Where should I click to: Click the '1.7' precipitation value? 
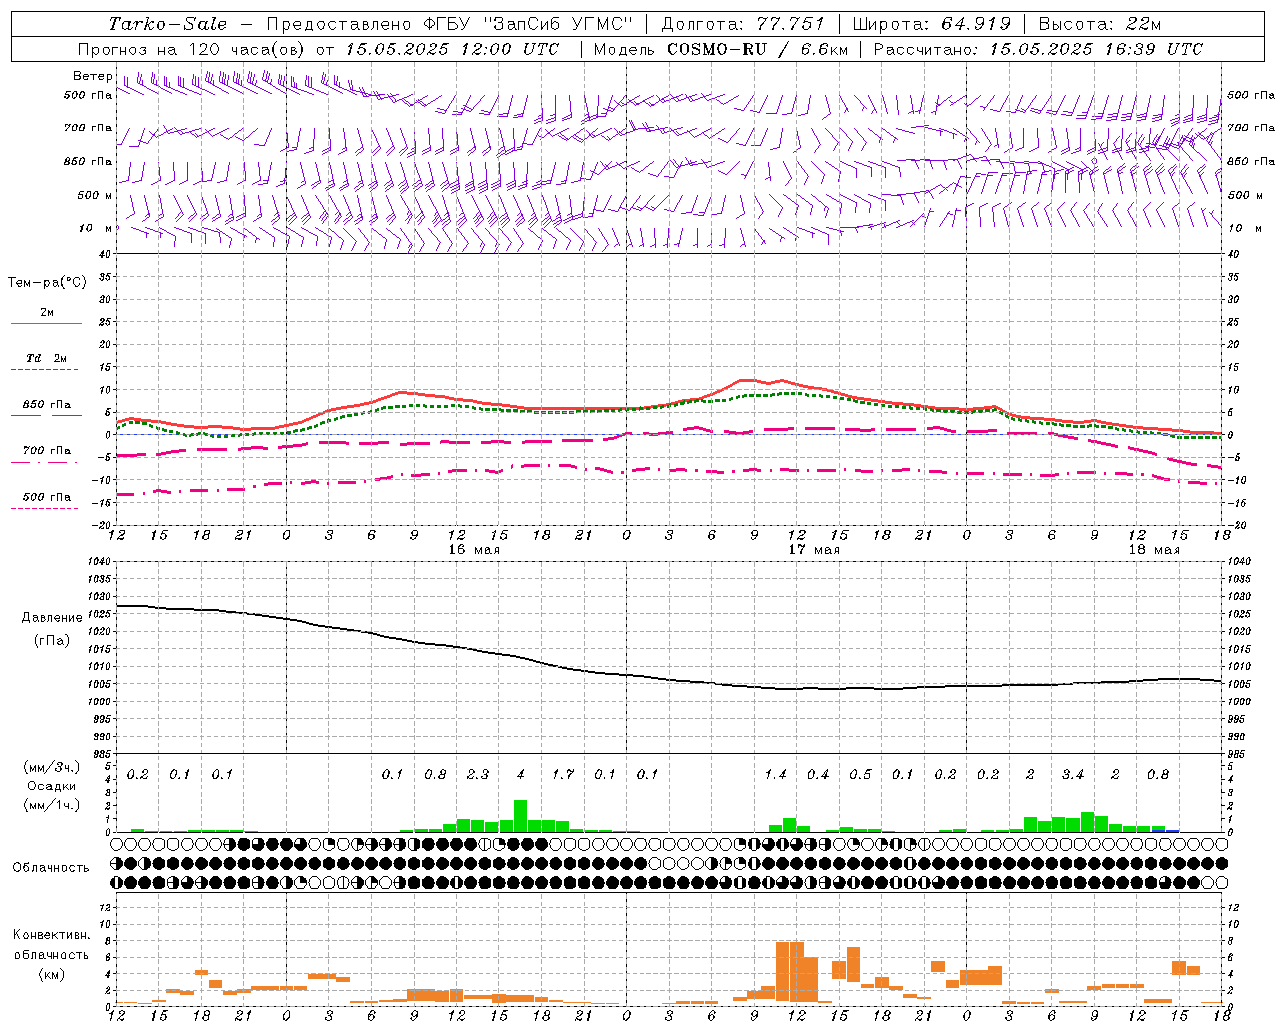click(x=563, y=774)
